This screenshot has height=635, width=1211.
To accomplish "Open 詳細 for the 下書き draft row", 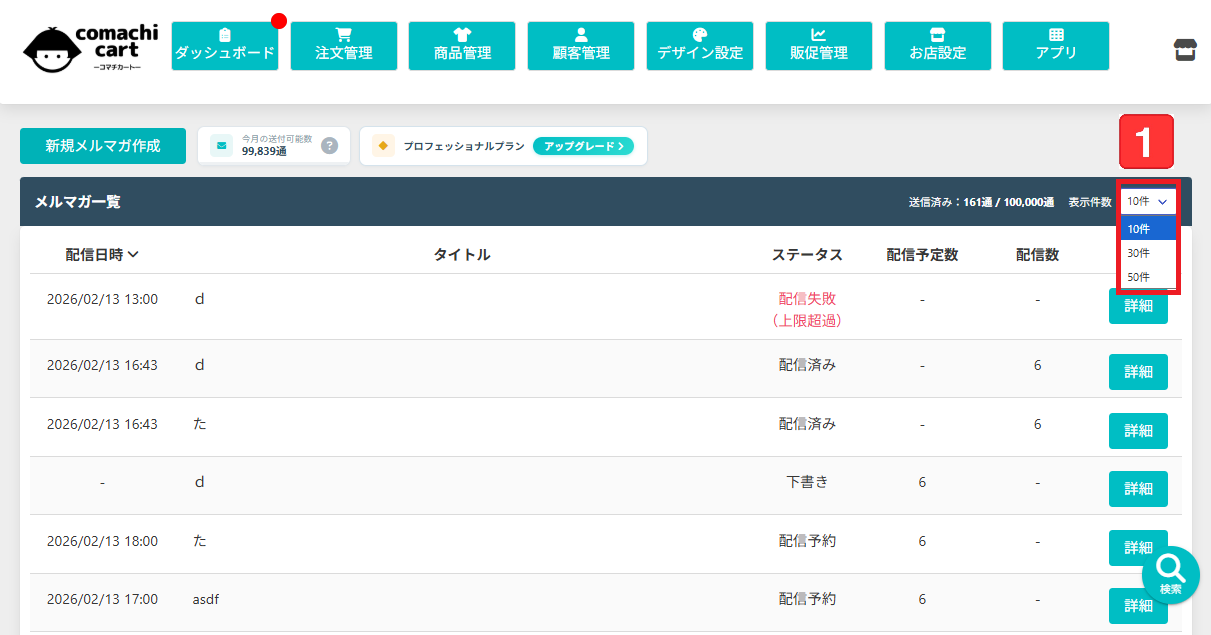I will [1138, 489].
